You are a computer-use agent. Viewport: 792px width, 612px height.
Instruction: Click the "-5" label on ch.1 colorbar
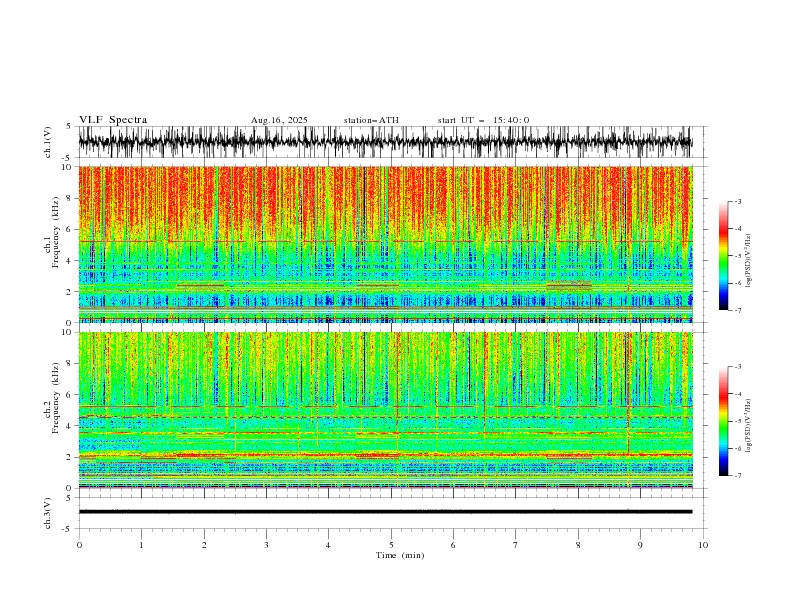click(738, 256)
